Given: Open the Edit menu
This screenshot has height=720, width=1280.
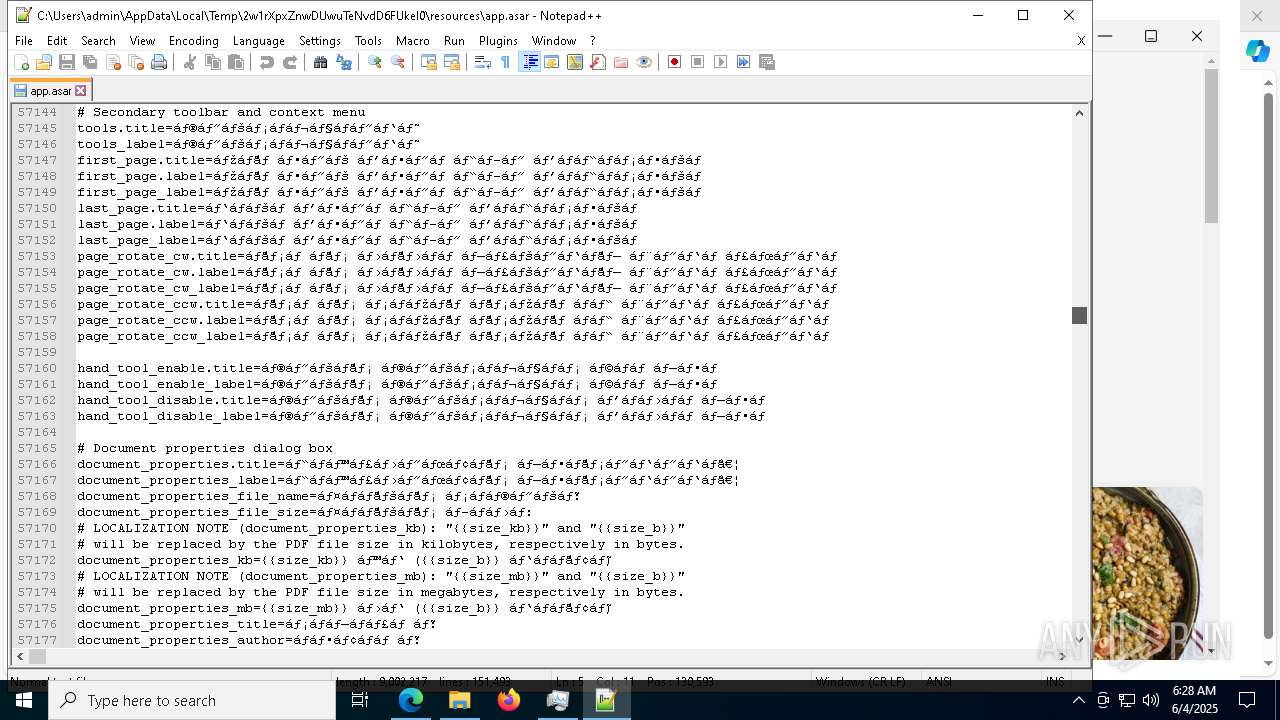Looking at the screenshot, I should [57, 41].
